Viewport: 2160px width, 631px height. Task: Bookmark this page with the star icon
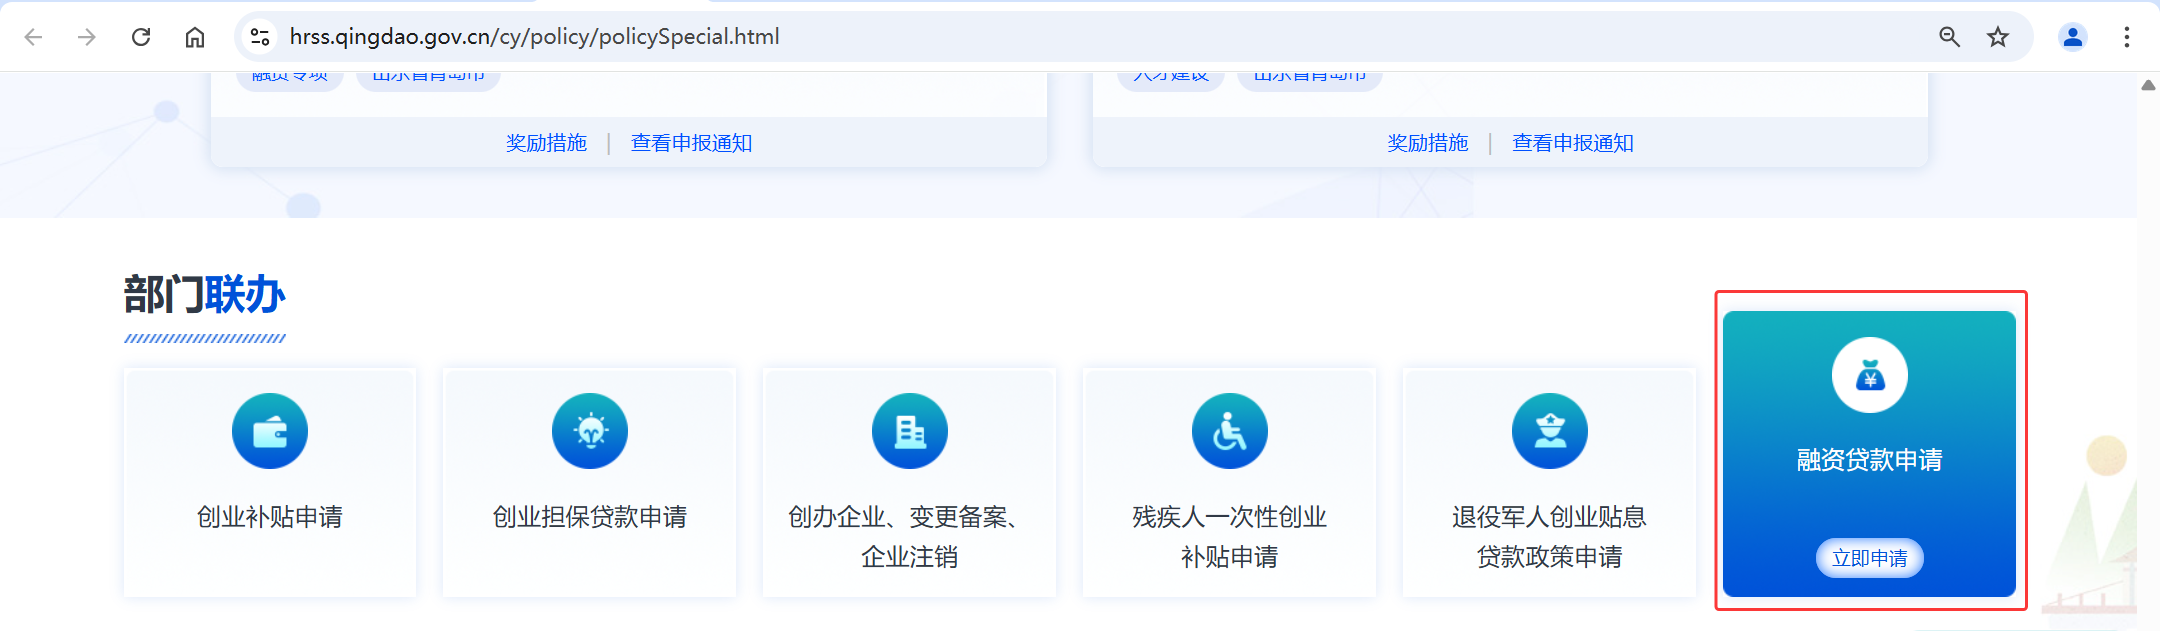pos(1998,37)
